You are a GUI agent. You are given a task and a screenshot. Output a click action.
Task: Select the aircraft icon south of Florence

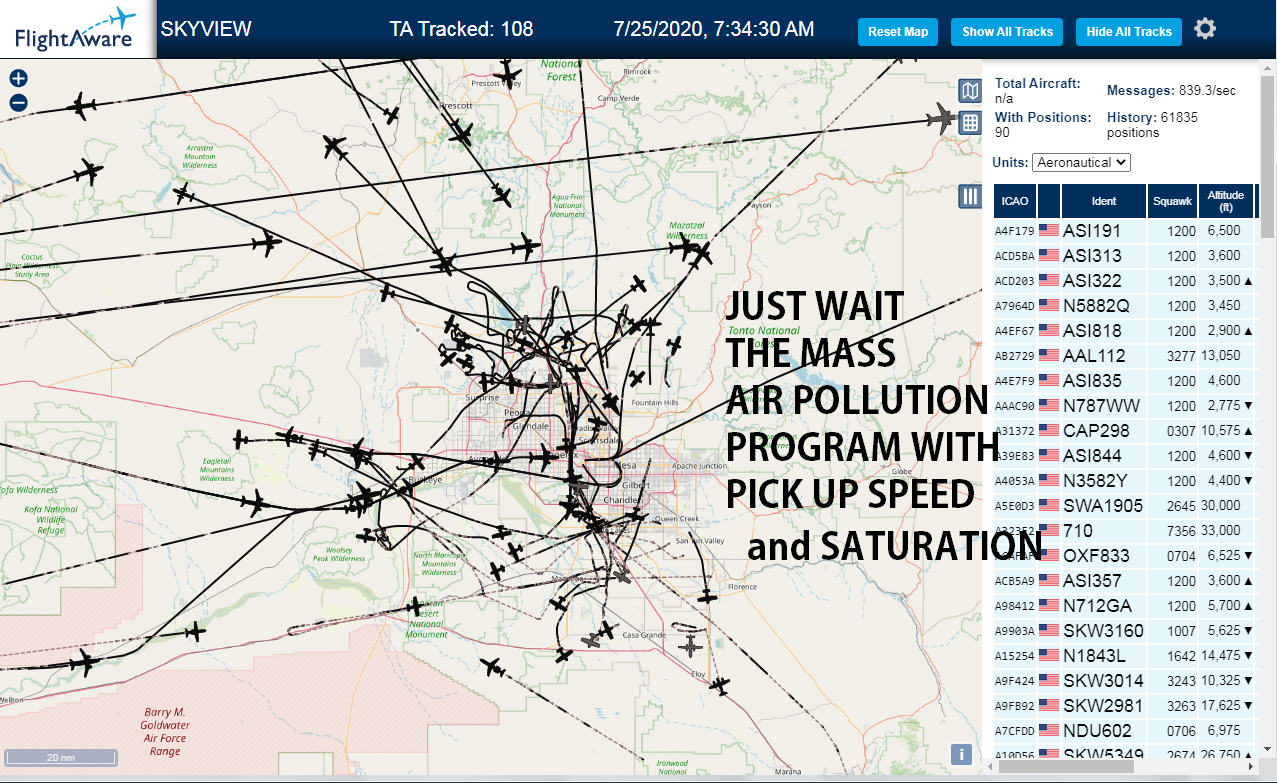[707, 597]
